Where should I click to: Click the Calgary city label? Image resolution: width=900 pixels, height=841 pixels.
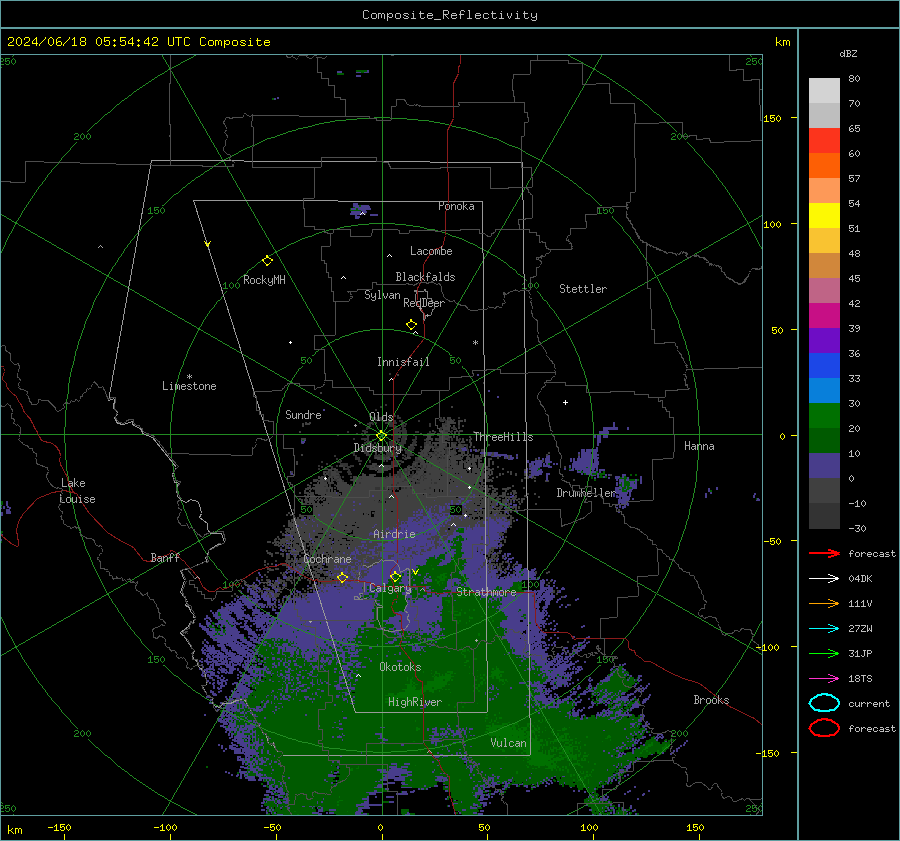390,588
